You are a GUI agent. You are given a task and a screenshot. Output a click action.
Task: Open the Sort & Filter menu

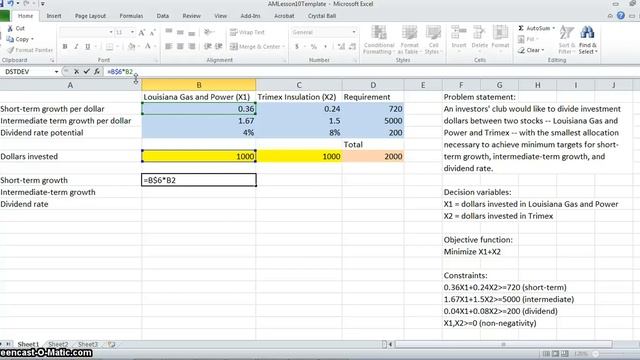[x=567, y=40]
